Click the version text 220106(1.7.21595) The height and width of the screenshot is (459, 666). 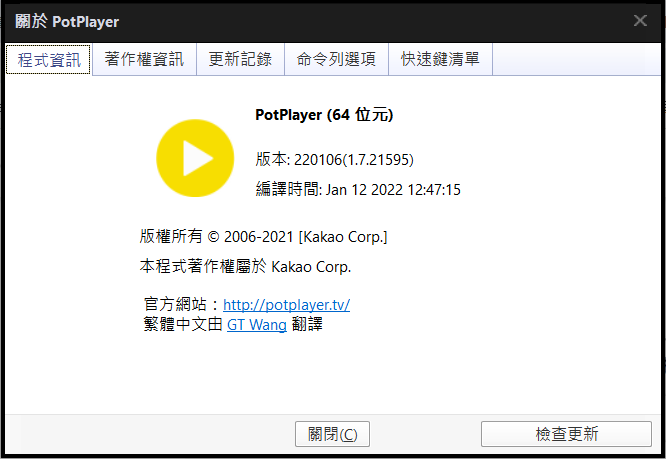pyautogui.click(x=354, y=160)
